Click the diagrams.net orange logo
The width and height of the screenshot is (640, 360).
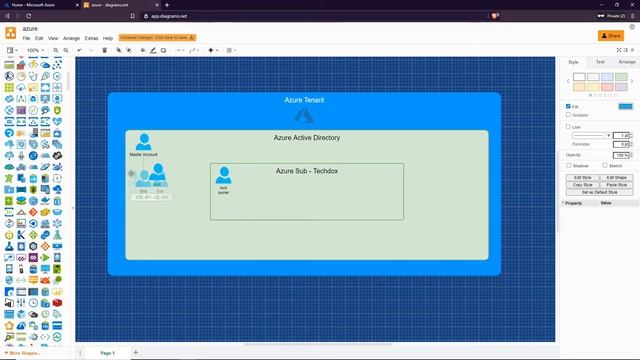point(11,33)
